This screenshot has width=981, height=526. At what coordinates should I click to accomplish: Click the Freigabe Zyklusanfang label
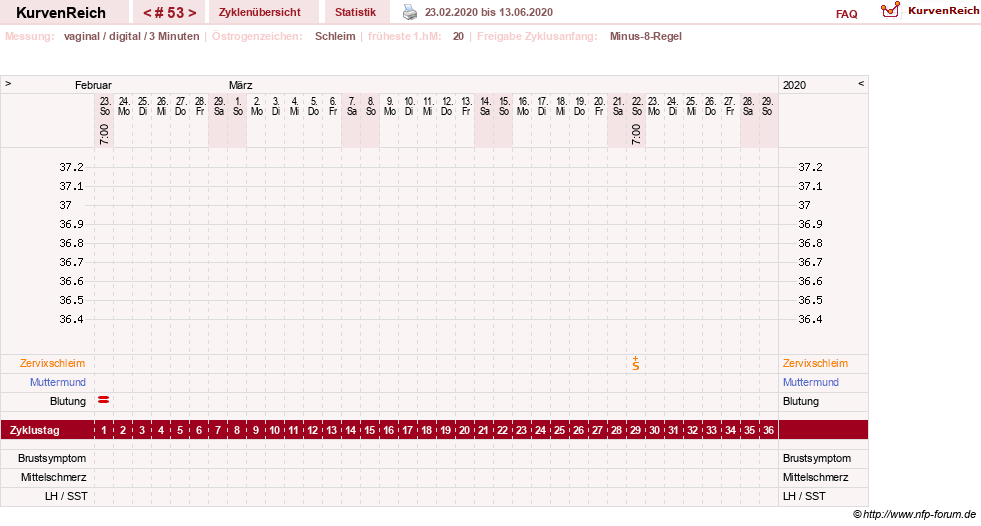coord(537,36)
